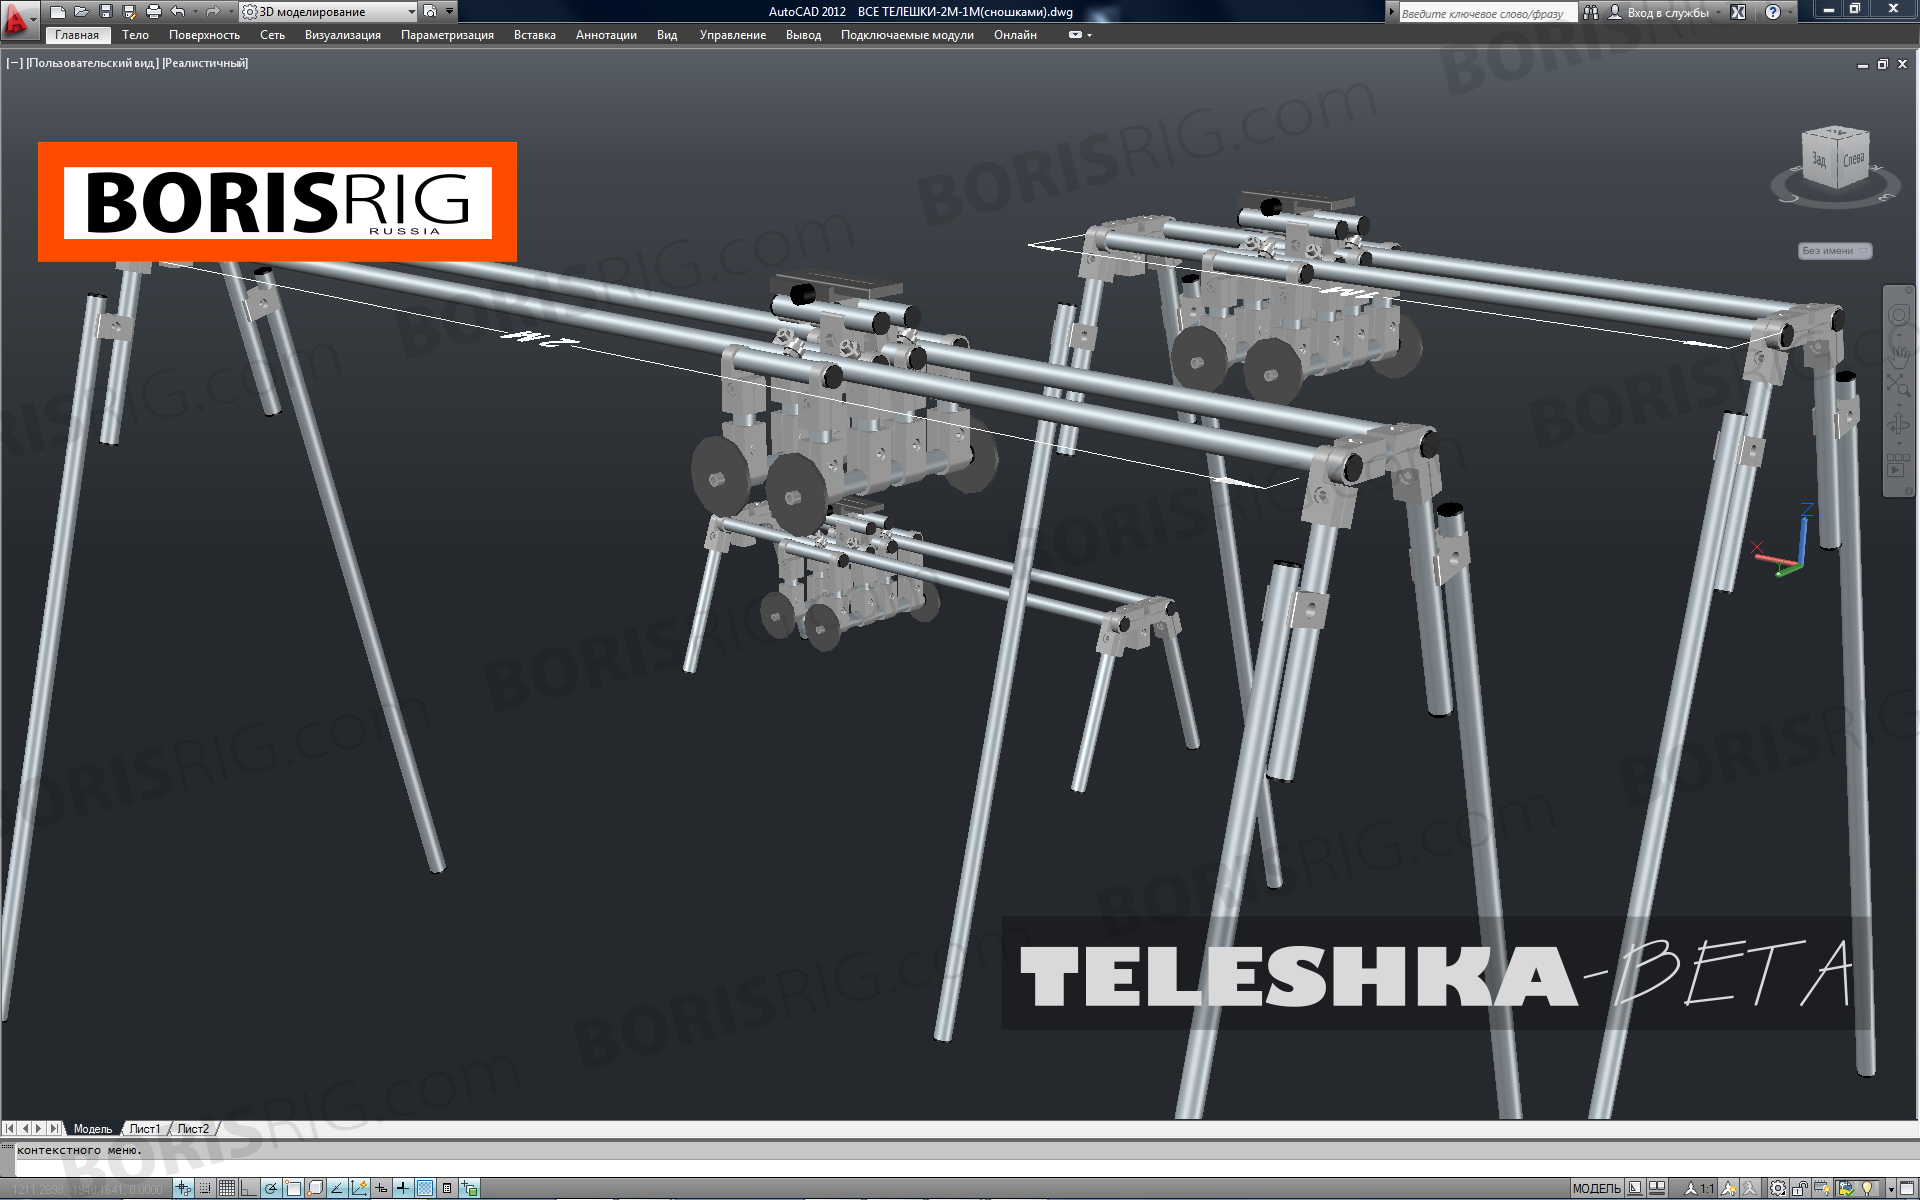Viewport: 1920px width, 1200px height.
Task: Toggle Ortho Mode in the status bar
Action: 249,1188
